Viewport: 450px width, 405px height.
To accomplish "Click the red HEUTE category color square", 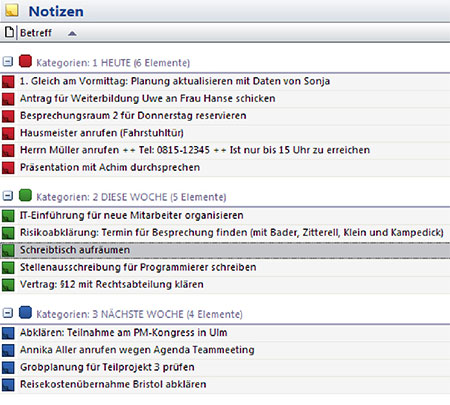I will [x=25, y=61].
